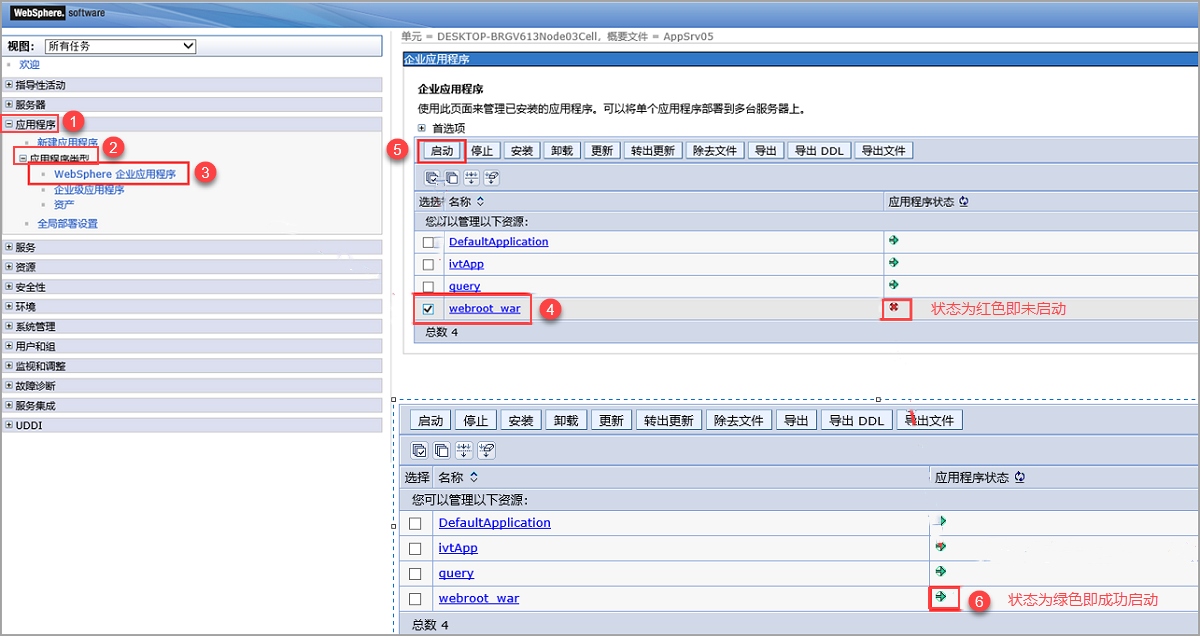The height and width of the screenshot is (636, 1200).
Task: Expand the 服务 navigation section
Action: pyautogui.click(x=9, y=247)
